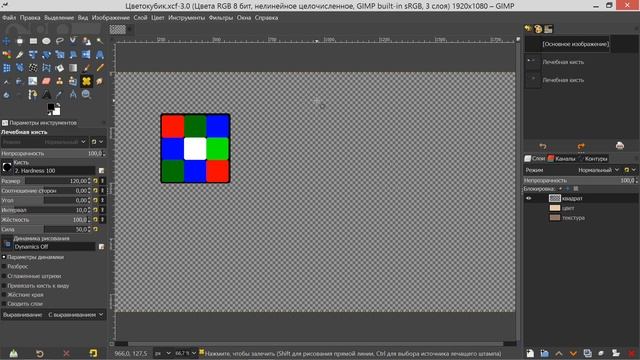
Task: Toggle the lock pixels icon
Action: 560,189
